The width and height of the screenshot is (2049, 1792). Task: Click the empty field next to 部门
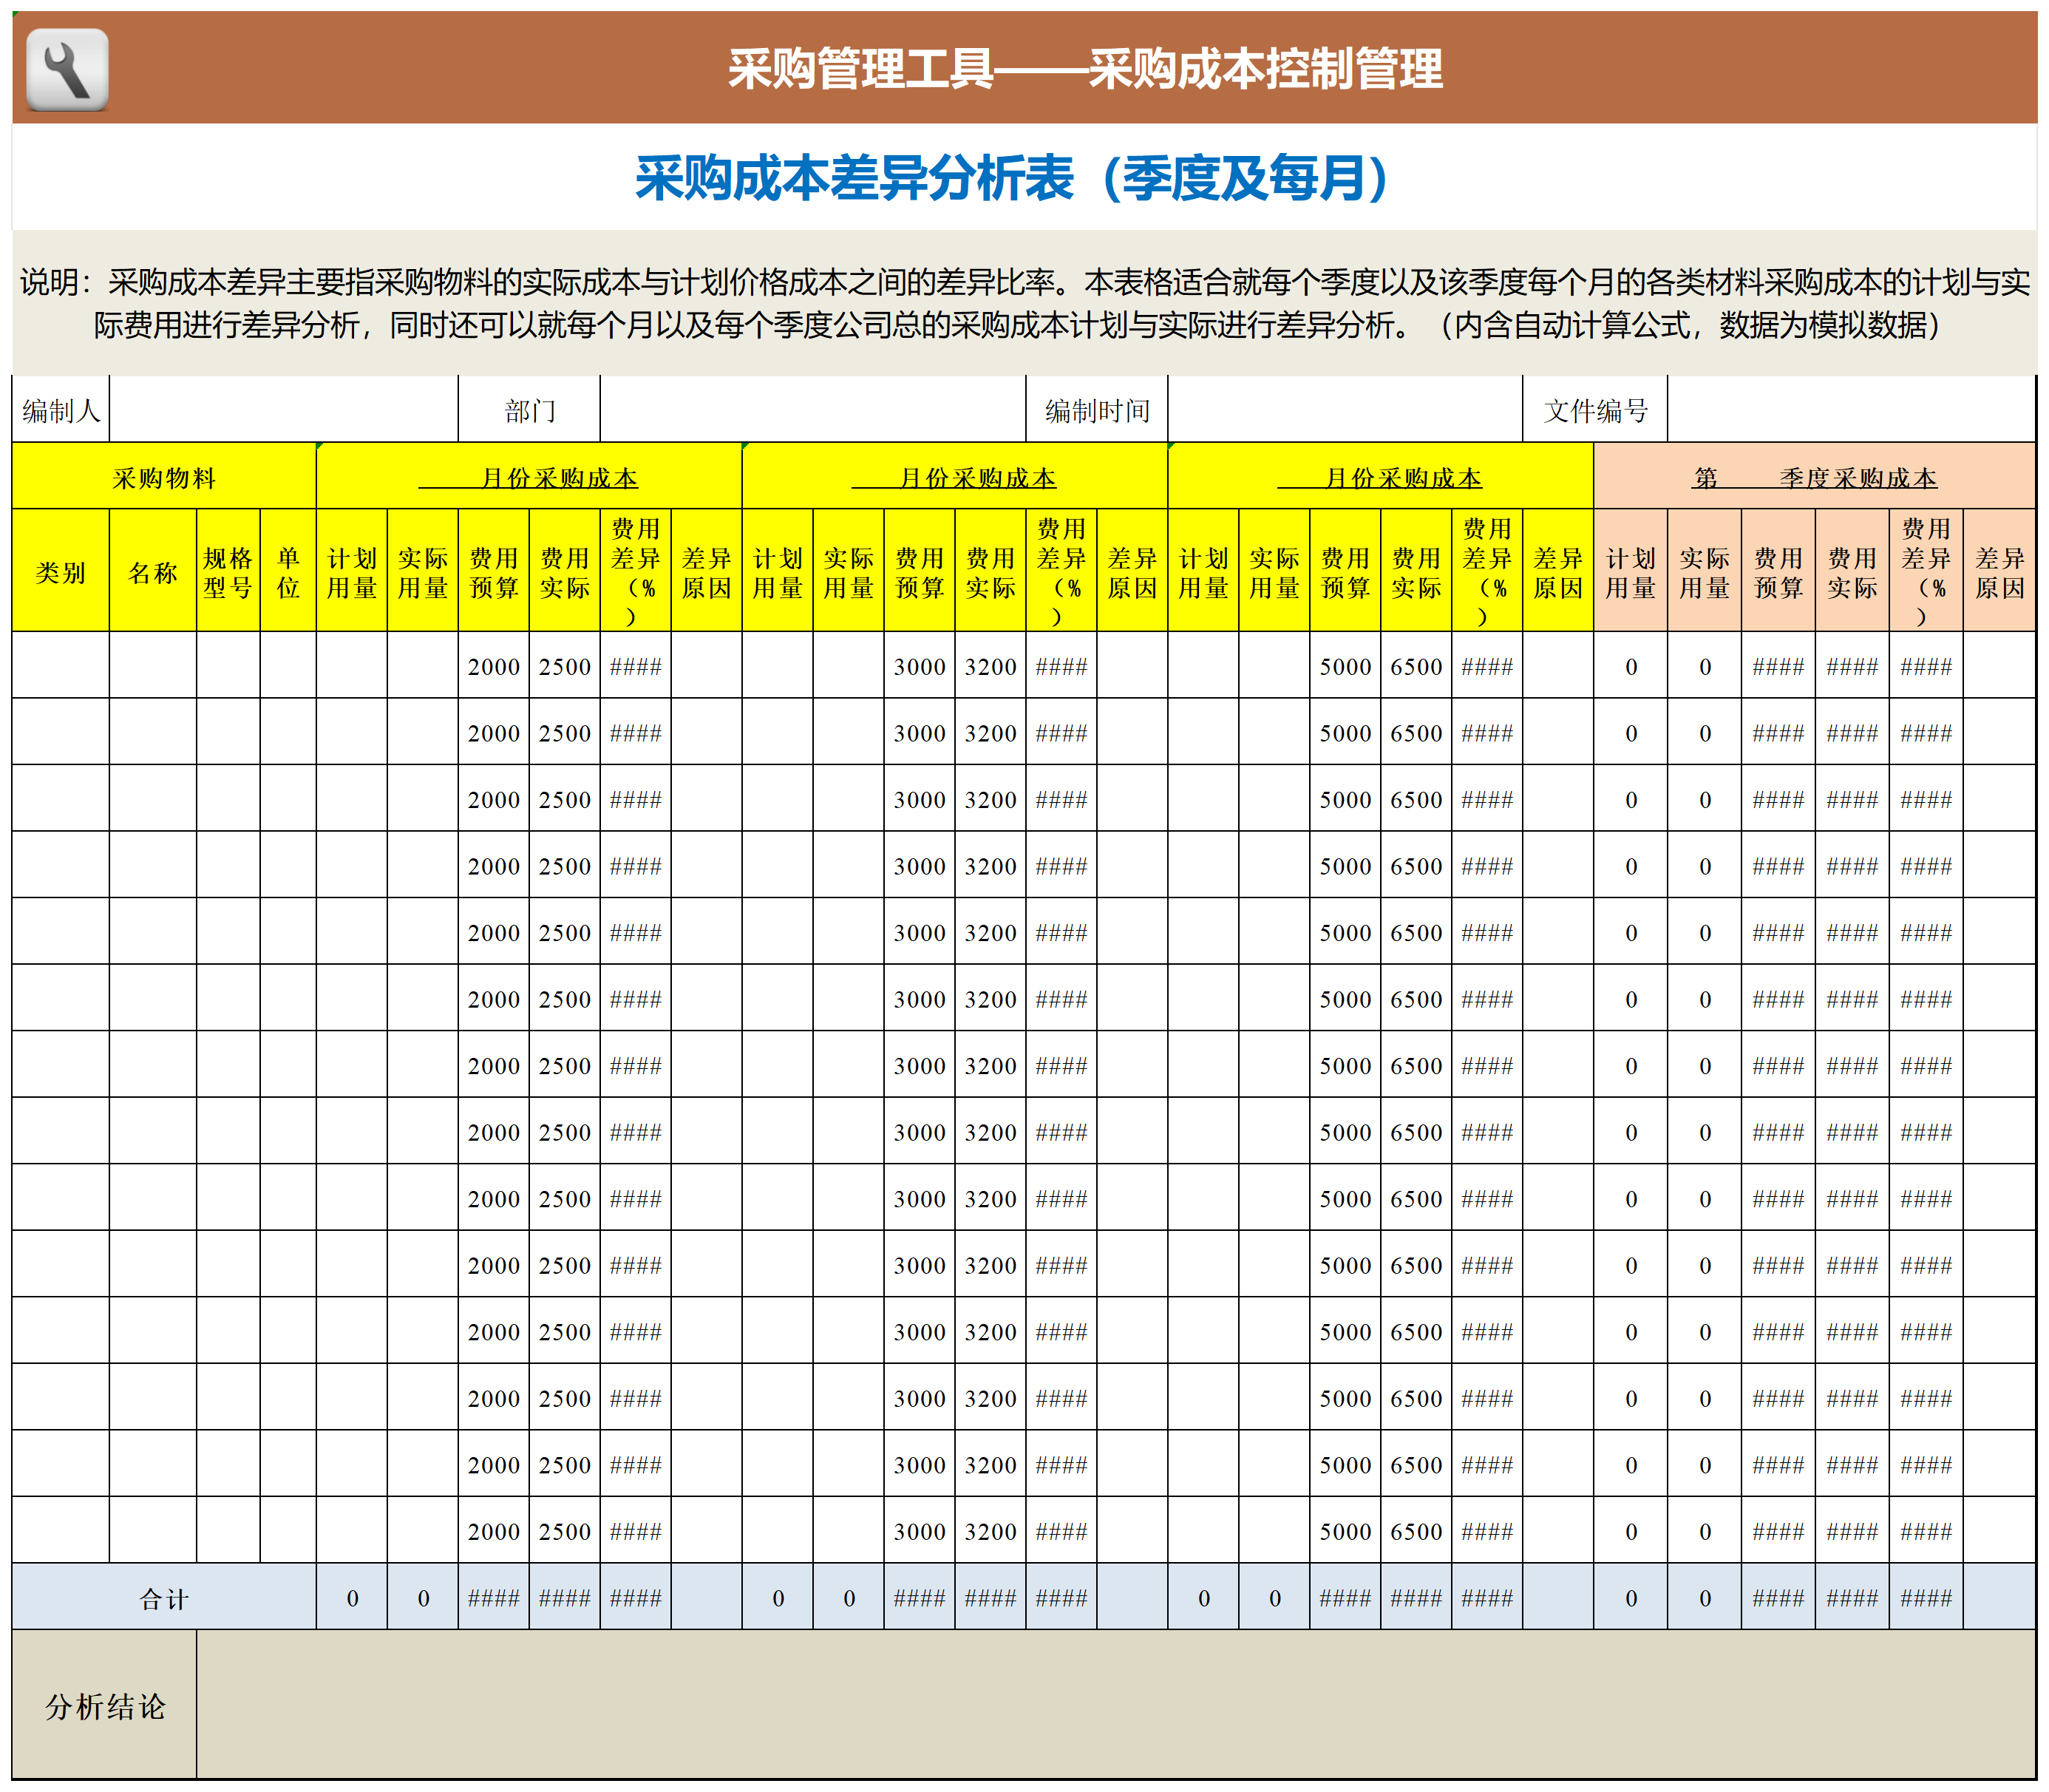click(812, 410)
